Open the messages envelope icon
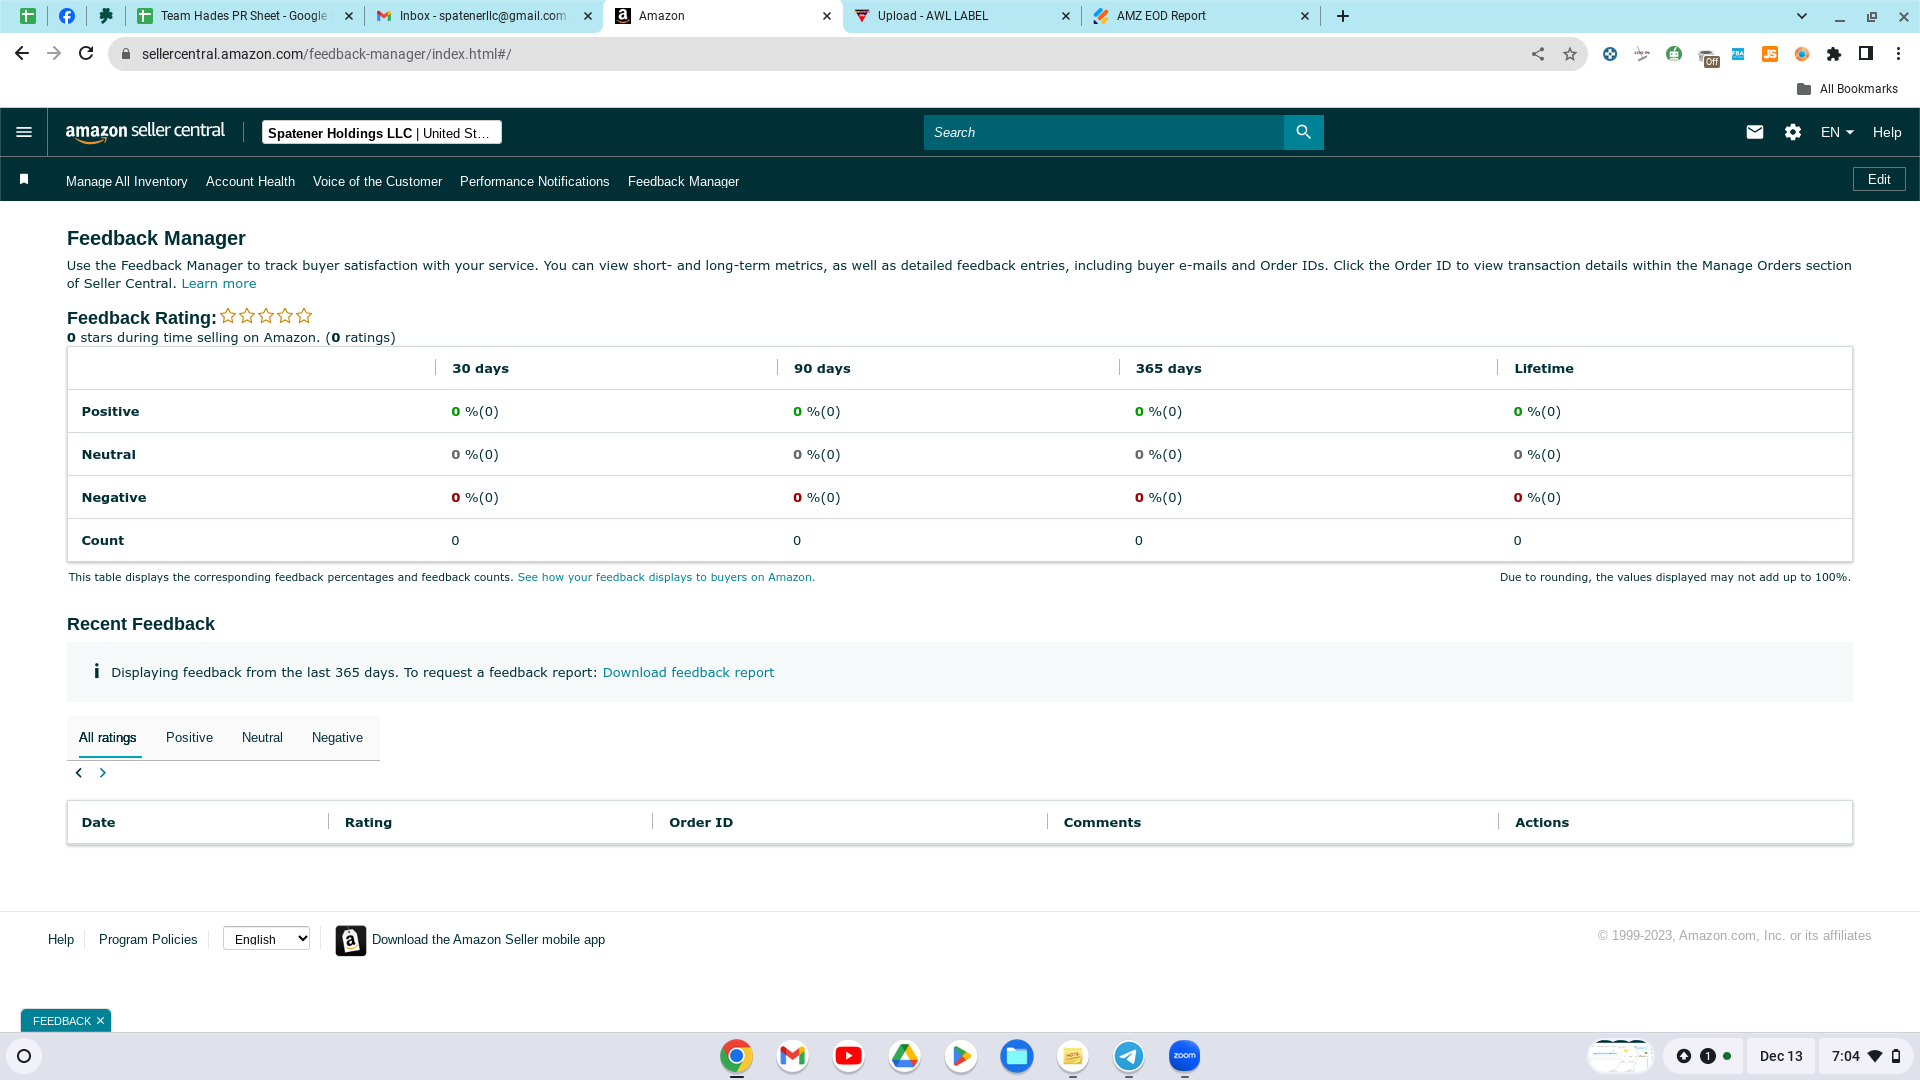The height and width of the screenshot is (1080, 1920). 1754,132
